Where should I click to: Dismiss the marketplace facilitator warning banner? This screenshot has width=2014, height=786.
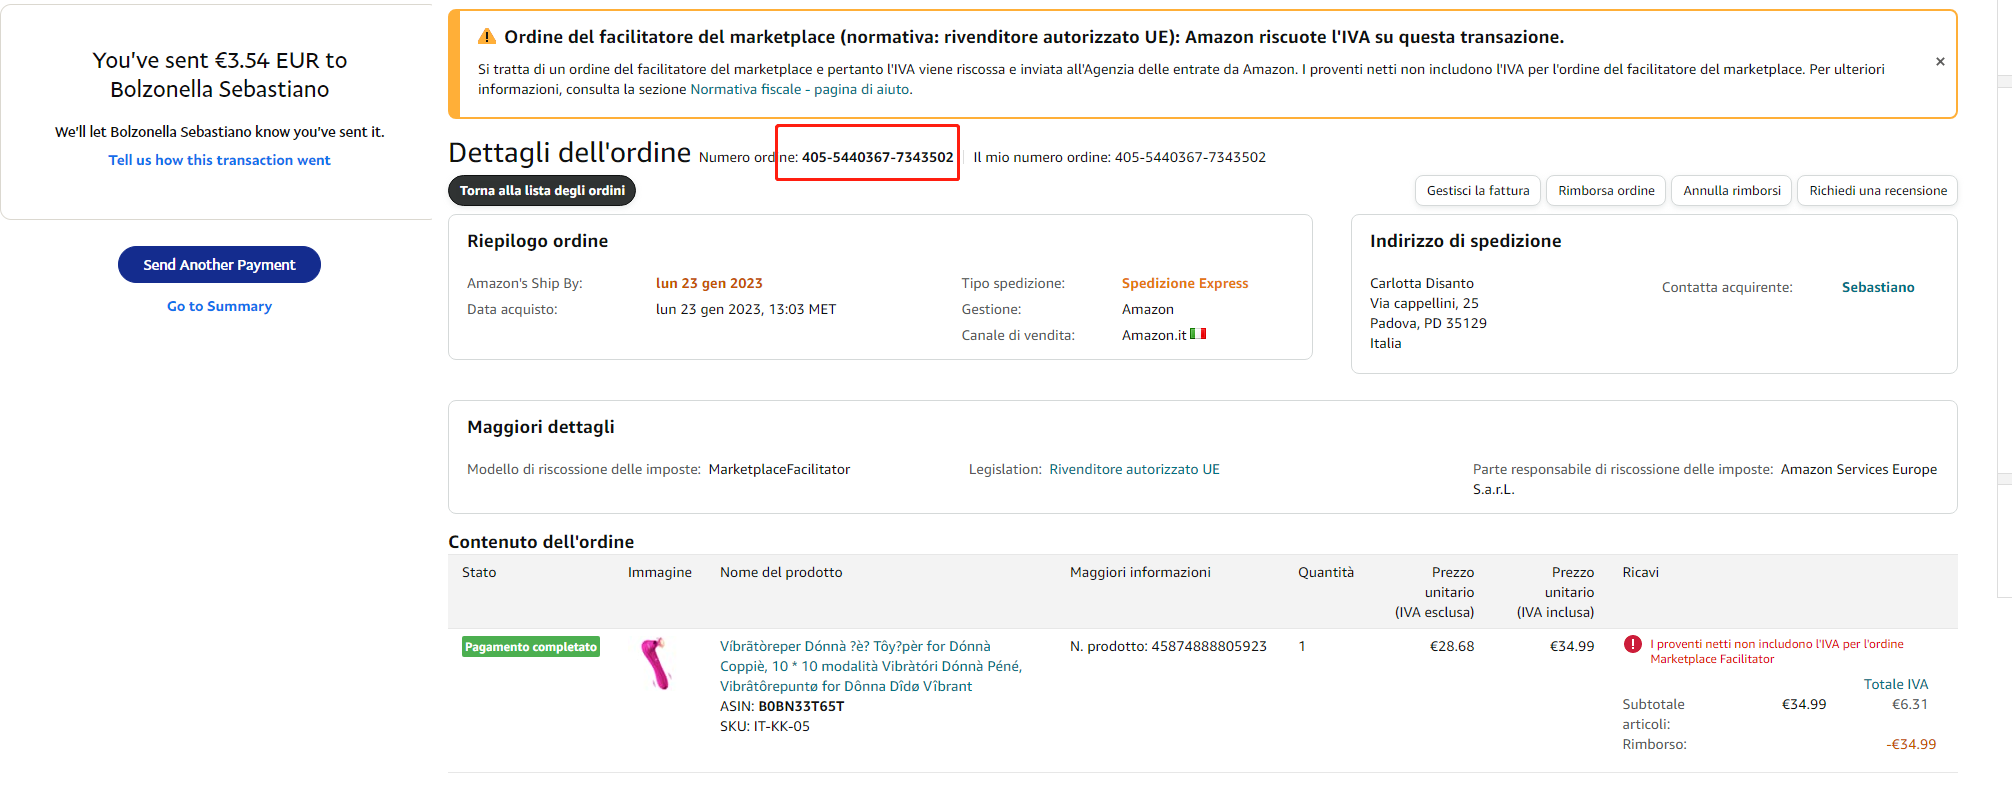(x=1940, y=62)
